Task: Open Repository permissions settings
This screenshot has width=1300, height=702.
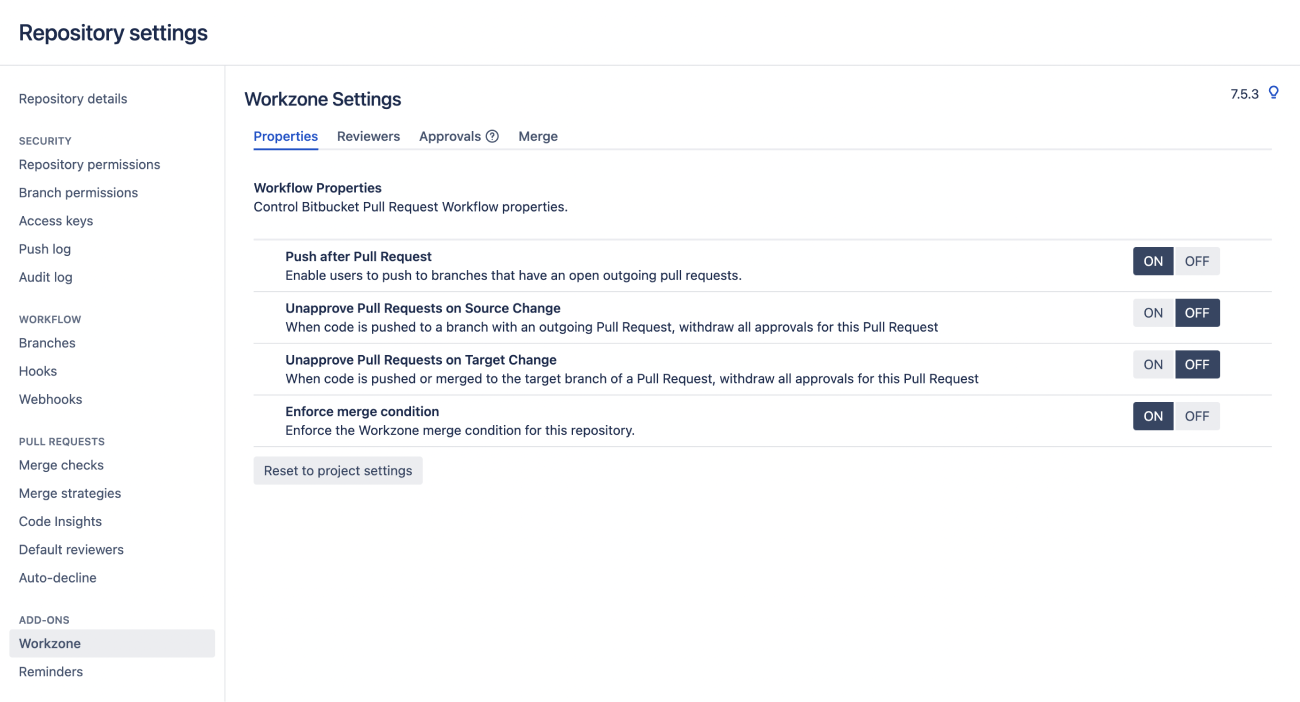Action: pyautogui.click(x=89, y=165)
